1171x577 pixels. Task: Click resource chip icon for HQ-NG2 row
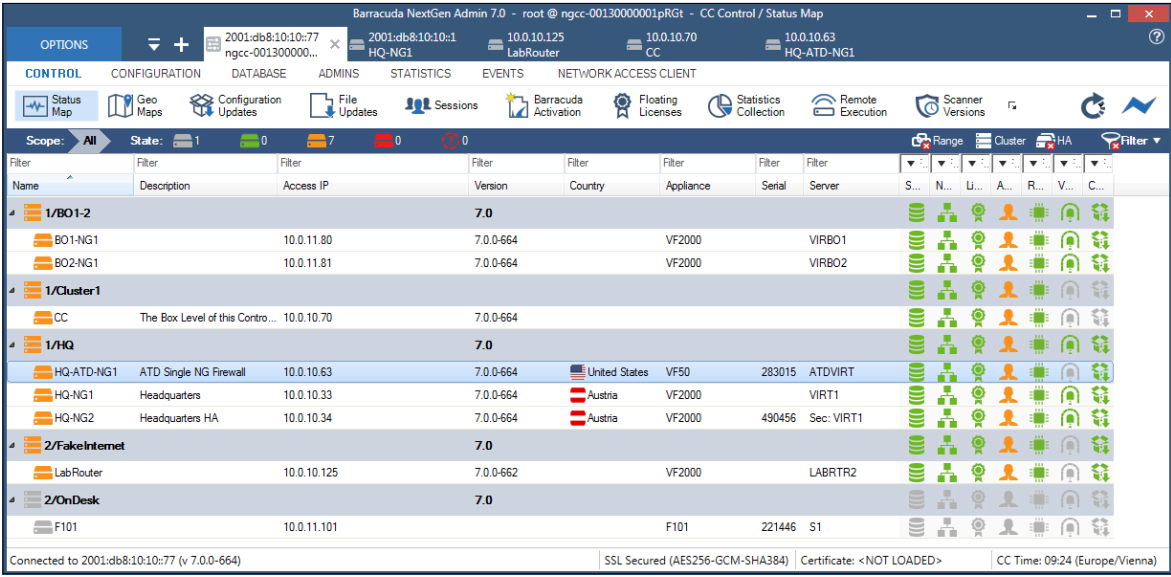pyautogui.click(x=1038, y=417)
